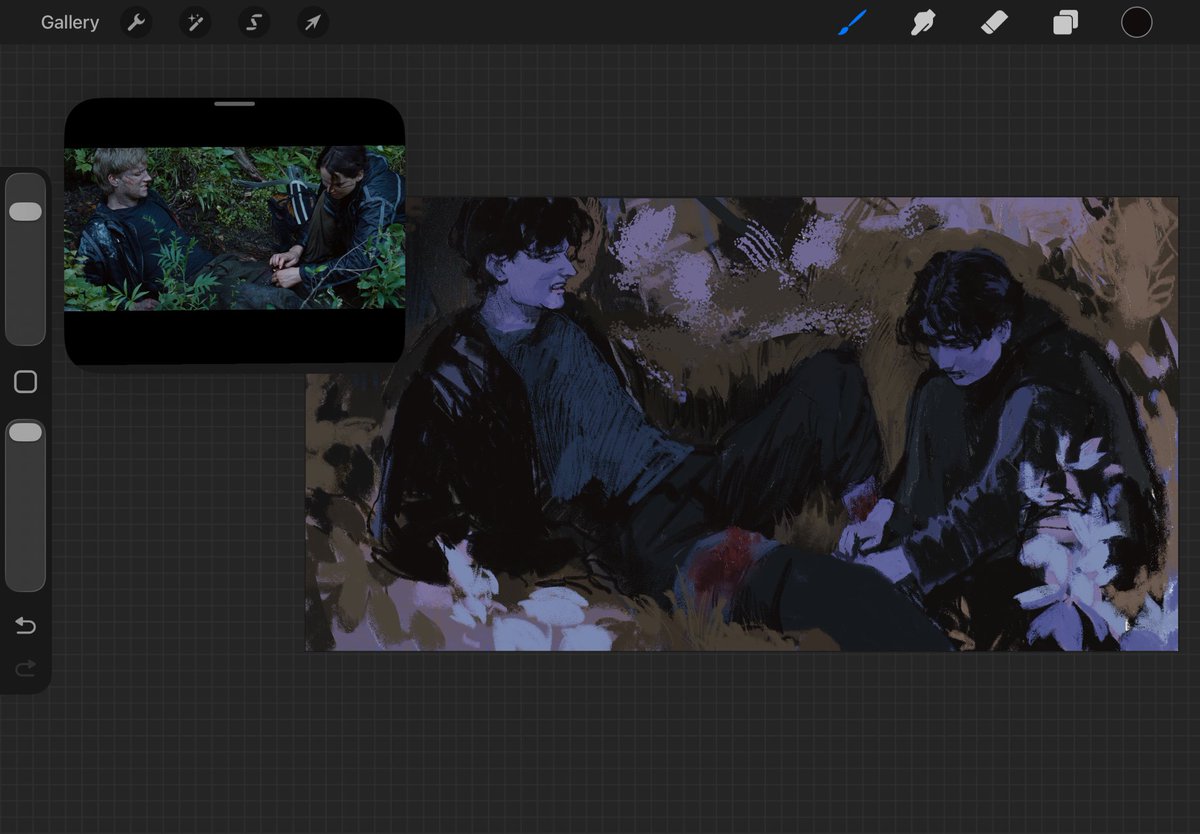Click the brush size slider
Screen dimensions: 1200x834
[x=25, y=259]
